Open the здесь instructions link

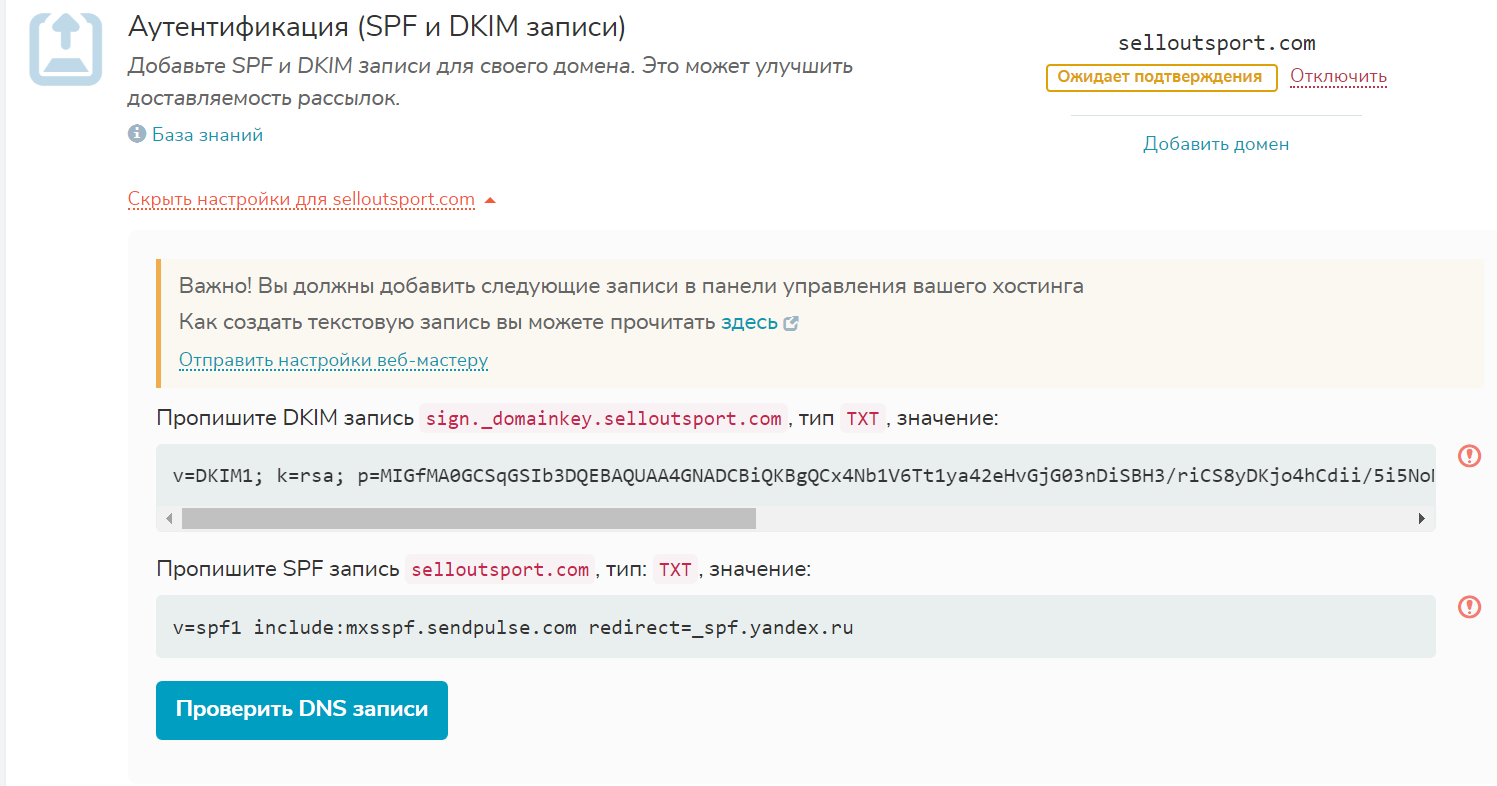coord(749,323)
